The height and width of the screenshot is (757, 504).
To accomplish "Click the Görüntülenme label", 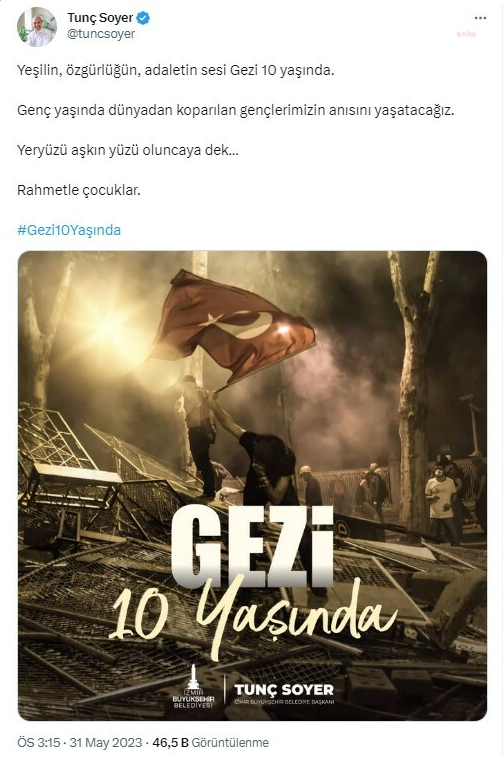I will pyautogui.click(x=230, y=743).
